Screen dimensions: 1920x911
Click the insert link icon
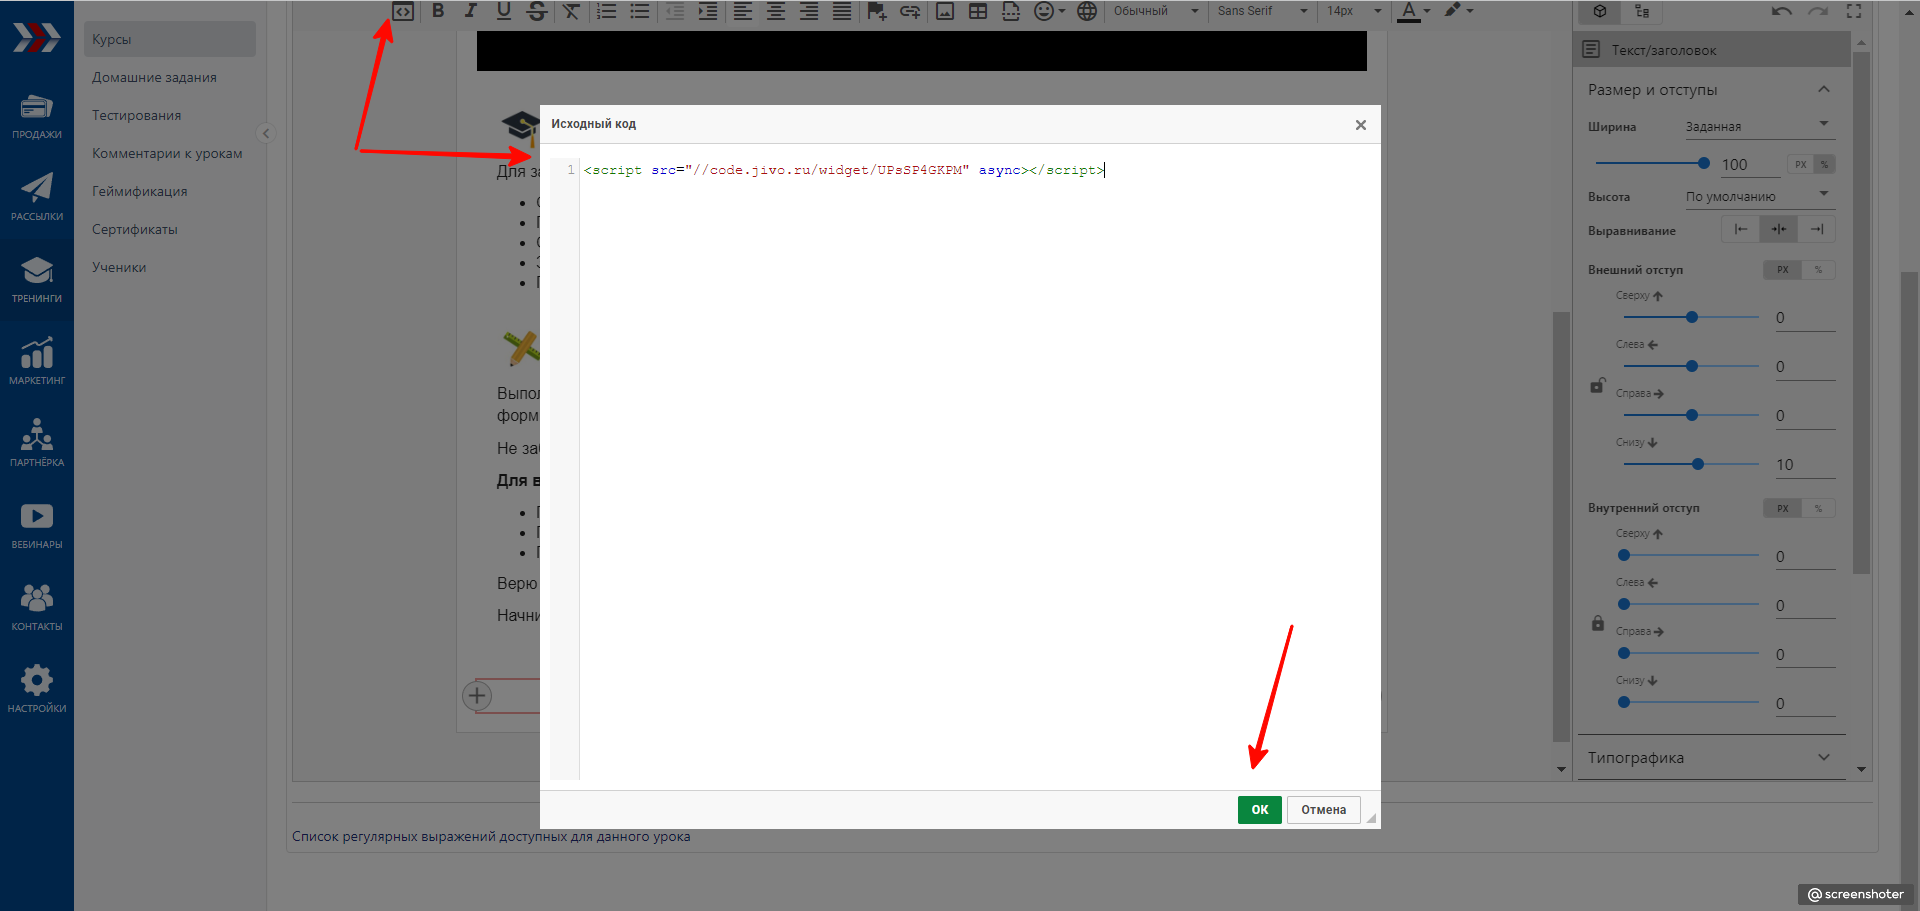tap(909, 11)
